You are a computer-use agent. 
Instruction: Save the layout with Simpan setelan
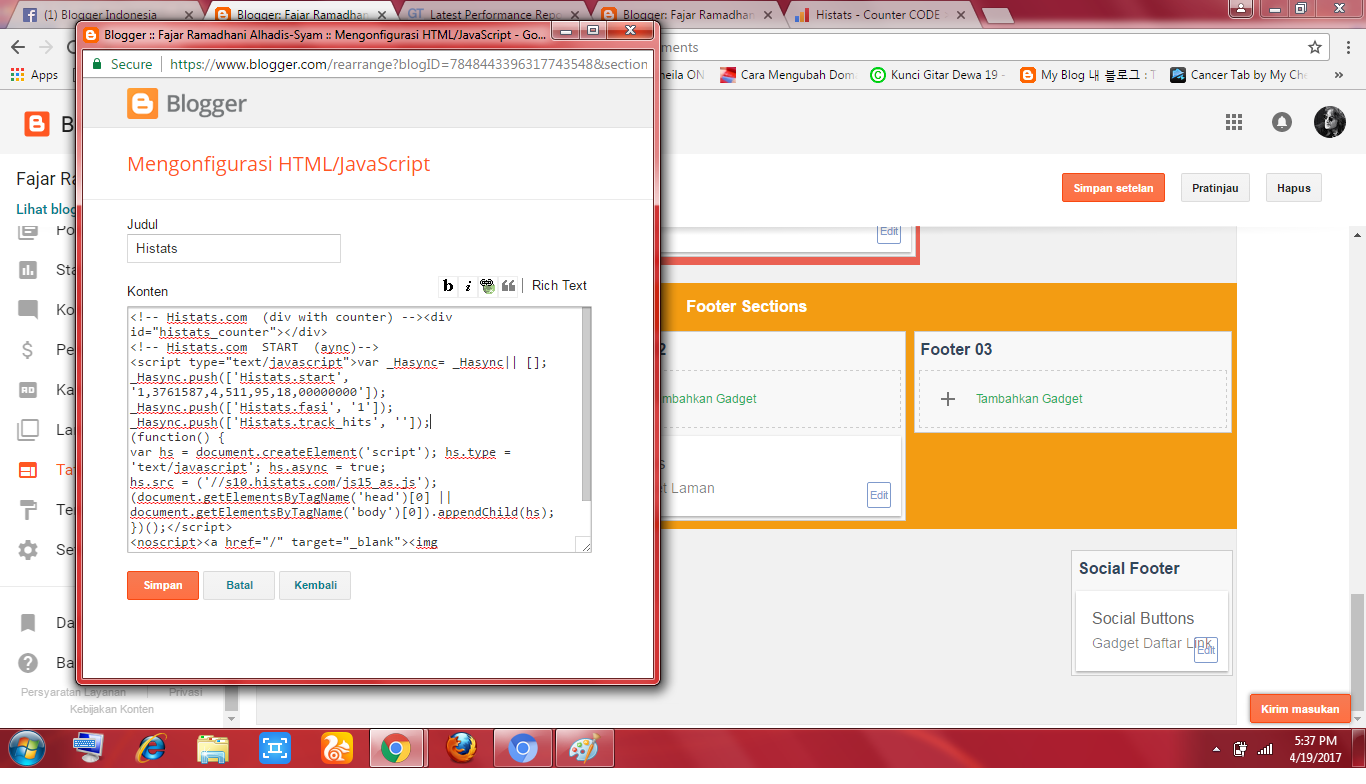(x=1113, y=188)
